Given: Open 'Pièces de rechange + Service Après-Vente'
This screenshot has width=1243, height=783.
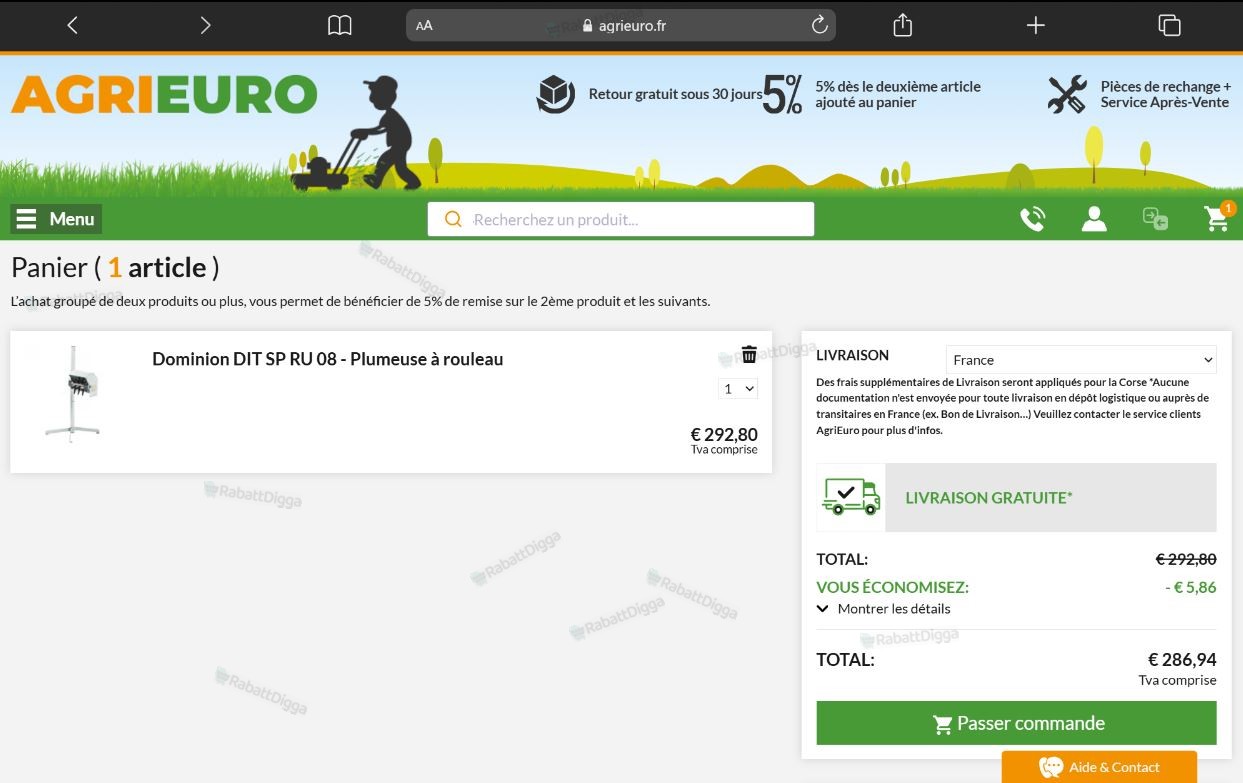Looking at the screenshot, I should click(1166, 94).
